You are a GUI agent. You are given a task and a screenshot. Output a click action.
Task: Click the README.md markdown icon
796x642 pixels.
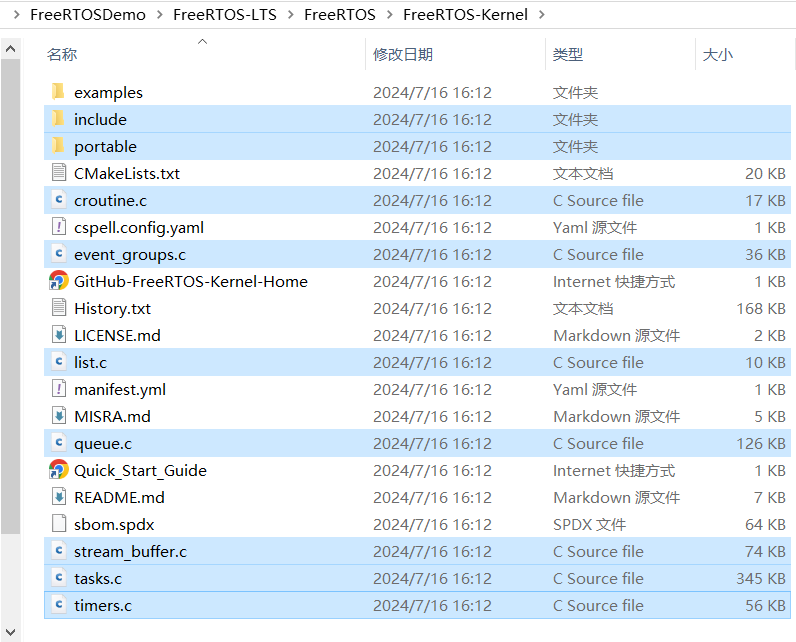[59, 497]
